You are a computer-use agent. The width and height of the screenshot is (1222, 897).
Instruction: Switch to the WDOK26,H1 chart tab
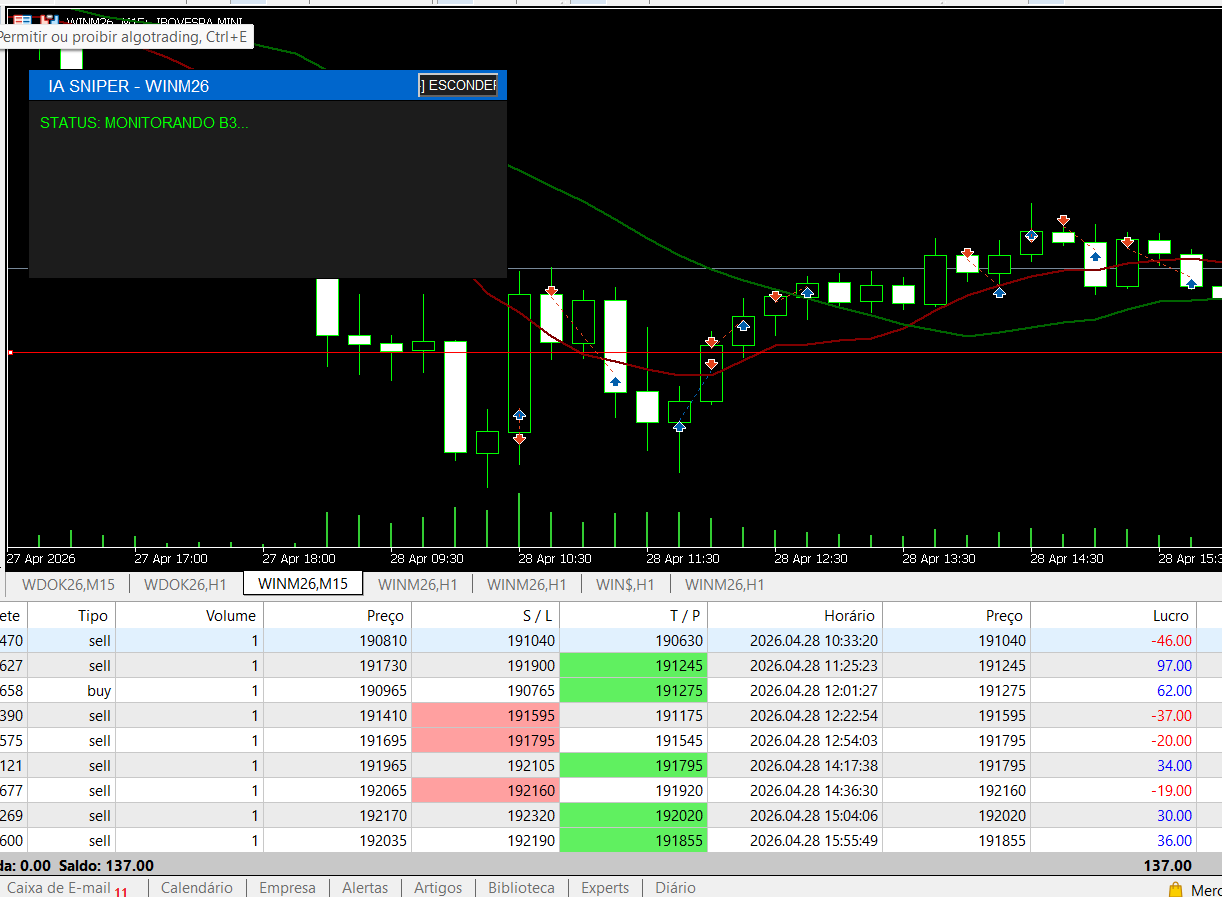coord(186,584)
